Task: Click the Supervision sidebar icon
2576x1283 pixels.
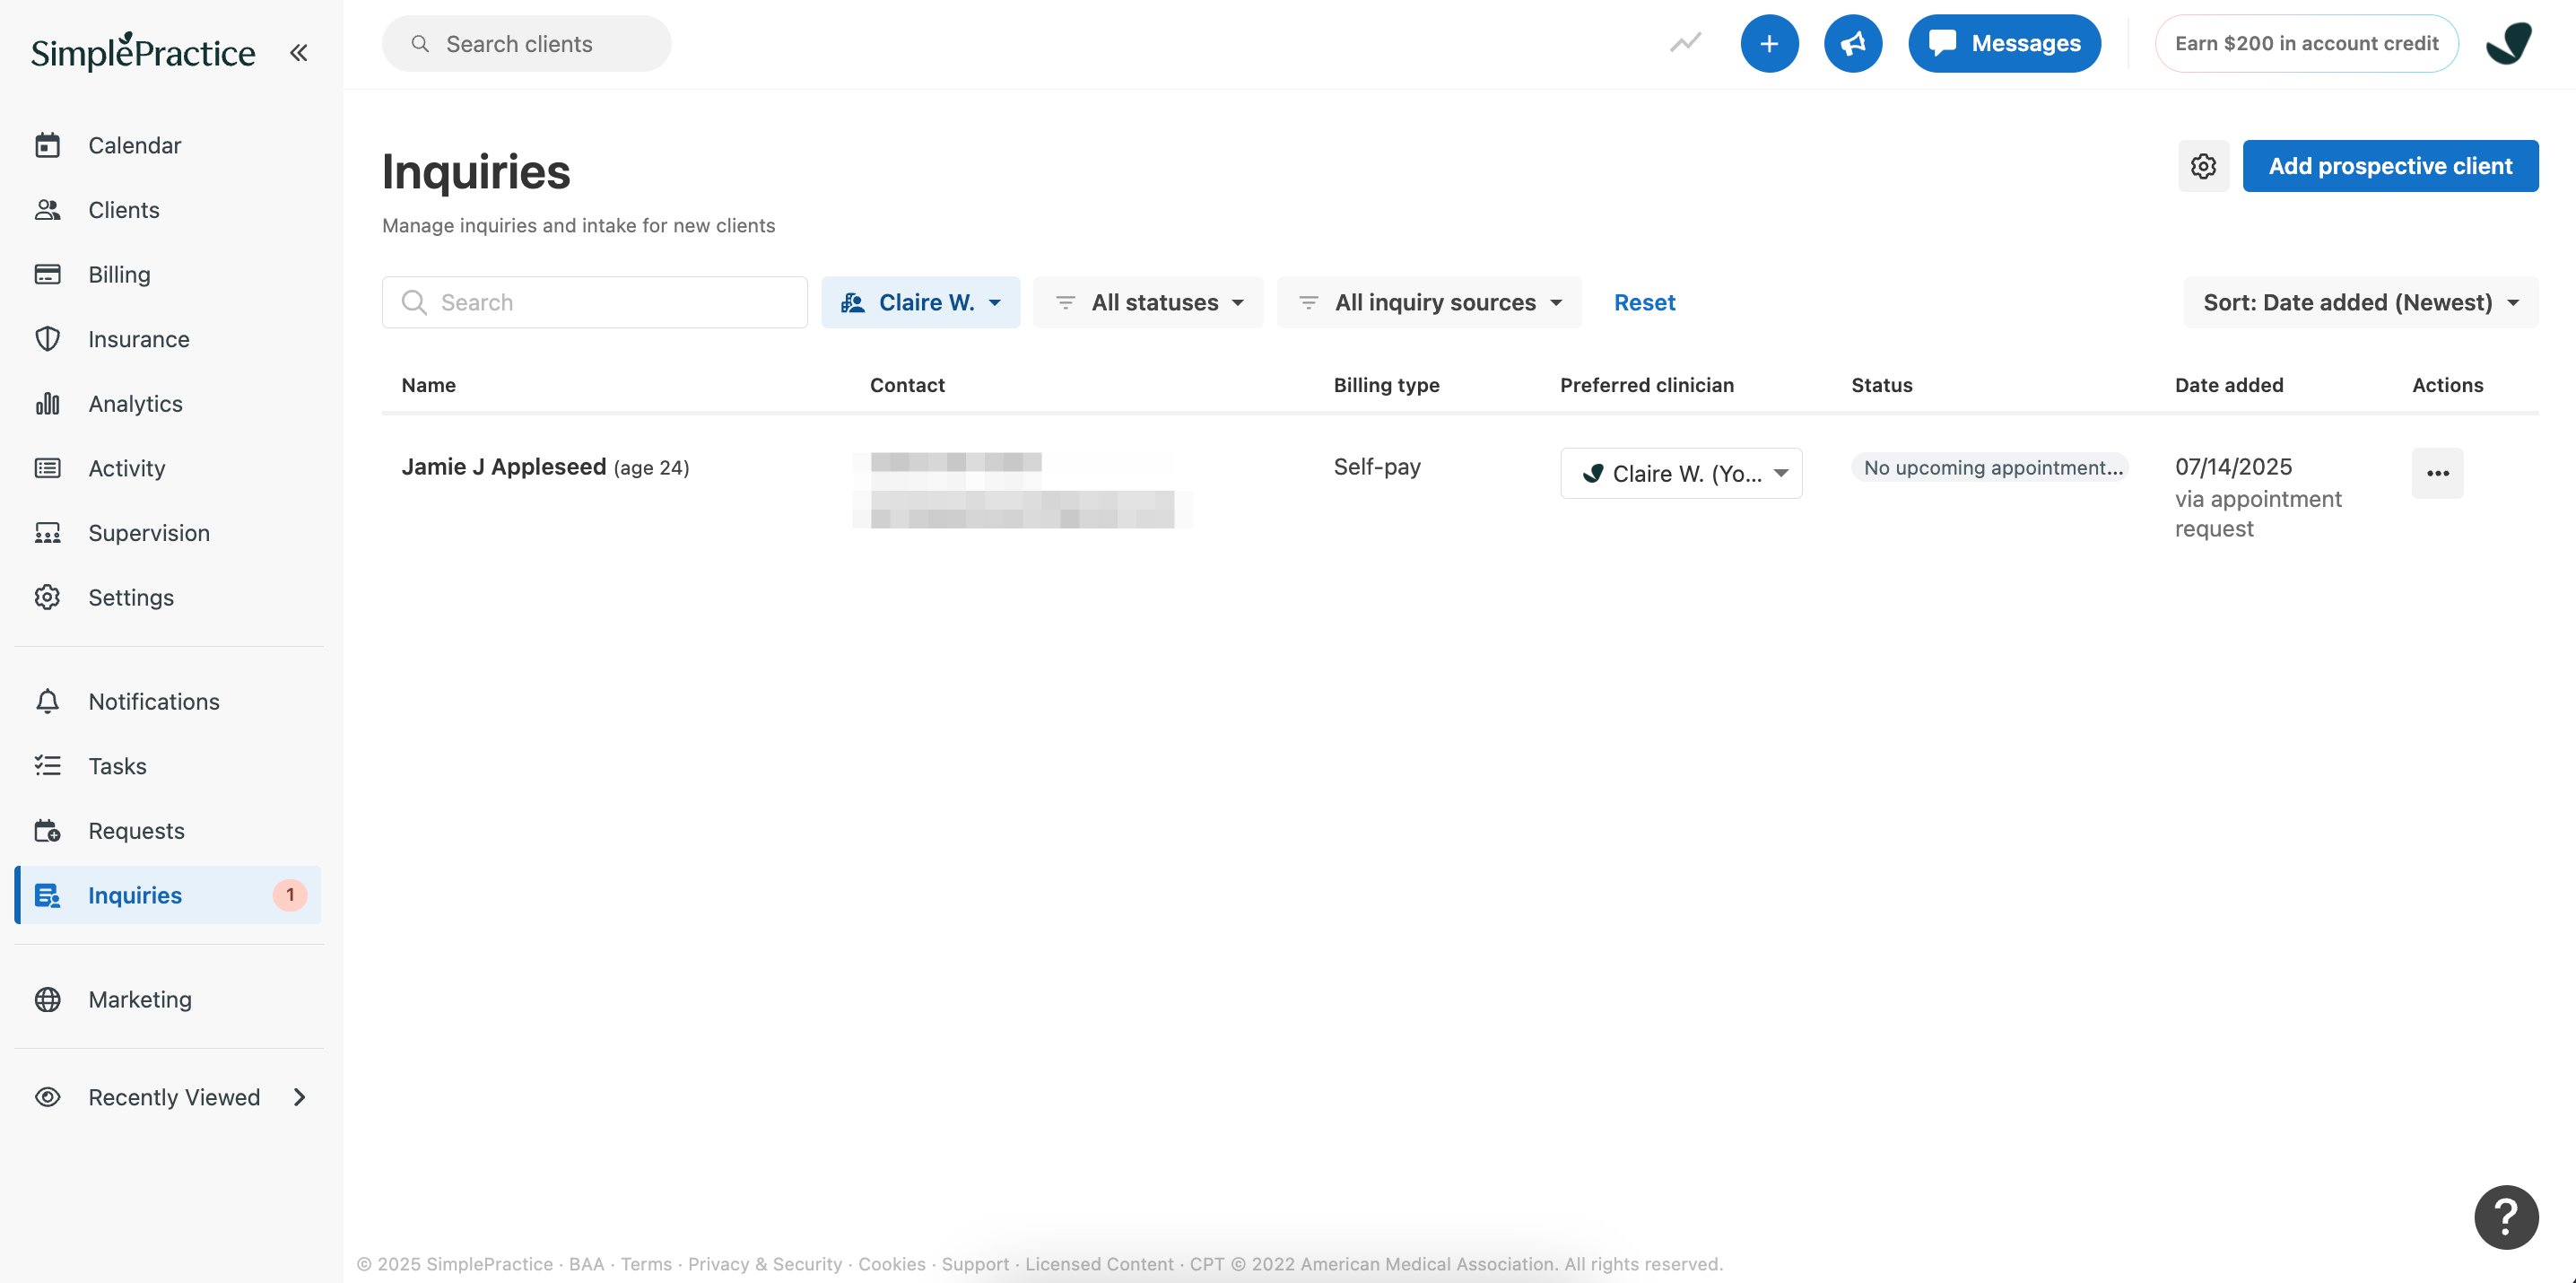Action: (x=47, y=533)
